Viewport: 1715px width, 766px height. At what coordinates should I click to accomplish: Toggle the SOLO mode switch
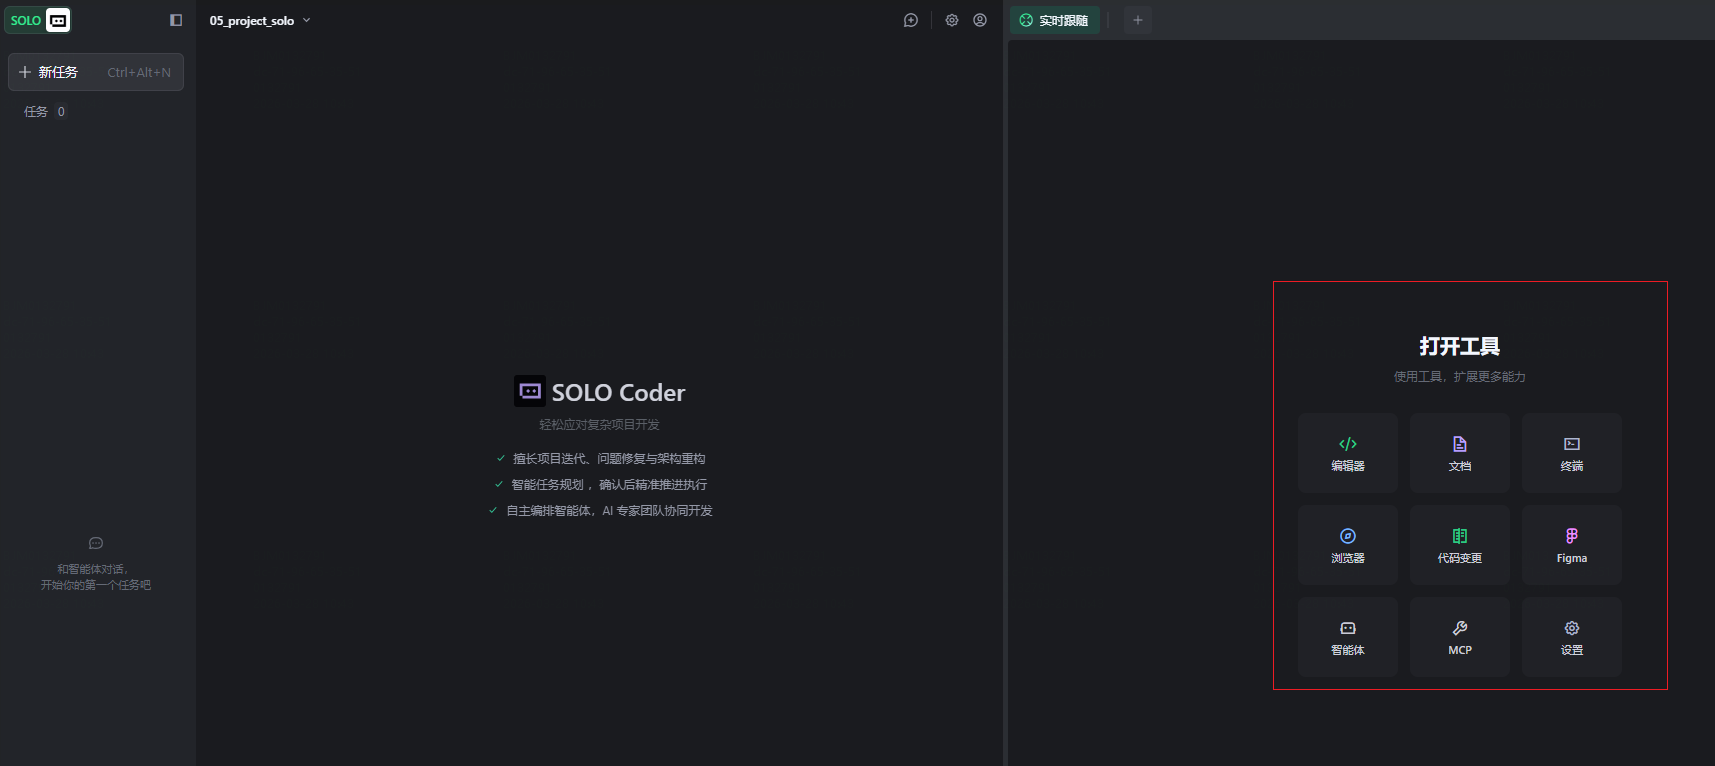point(39,20)
